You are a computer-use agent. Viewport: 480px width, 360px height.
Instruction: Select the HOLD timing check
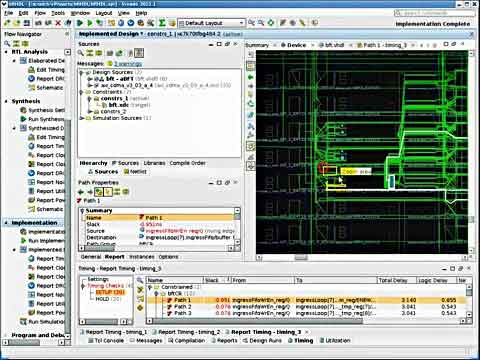[x=102, y=299]
